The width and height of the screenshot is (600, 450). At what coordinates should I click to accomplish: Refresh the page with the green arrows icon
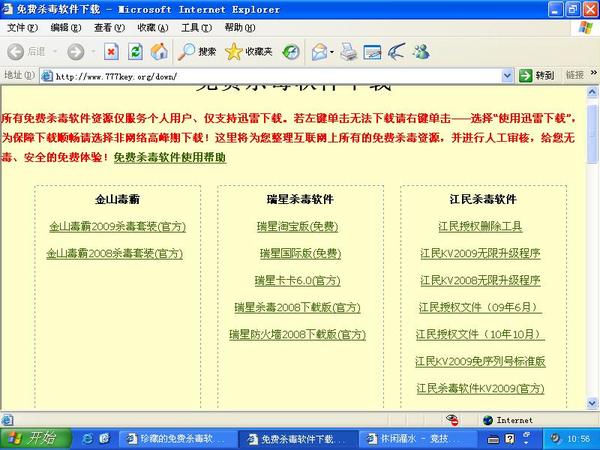pyautogui.click(x=135, y=51)
